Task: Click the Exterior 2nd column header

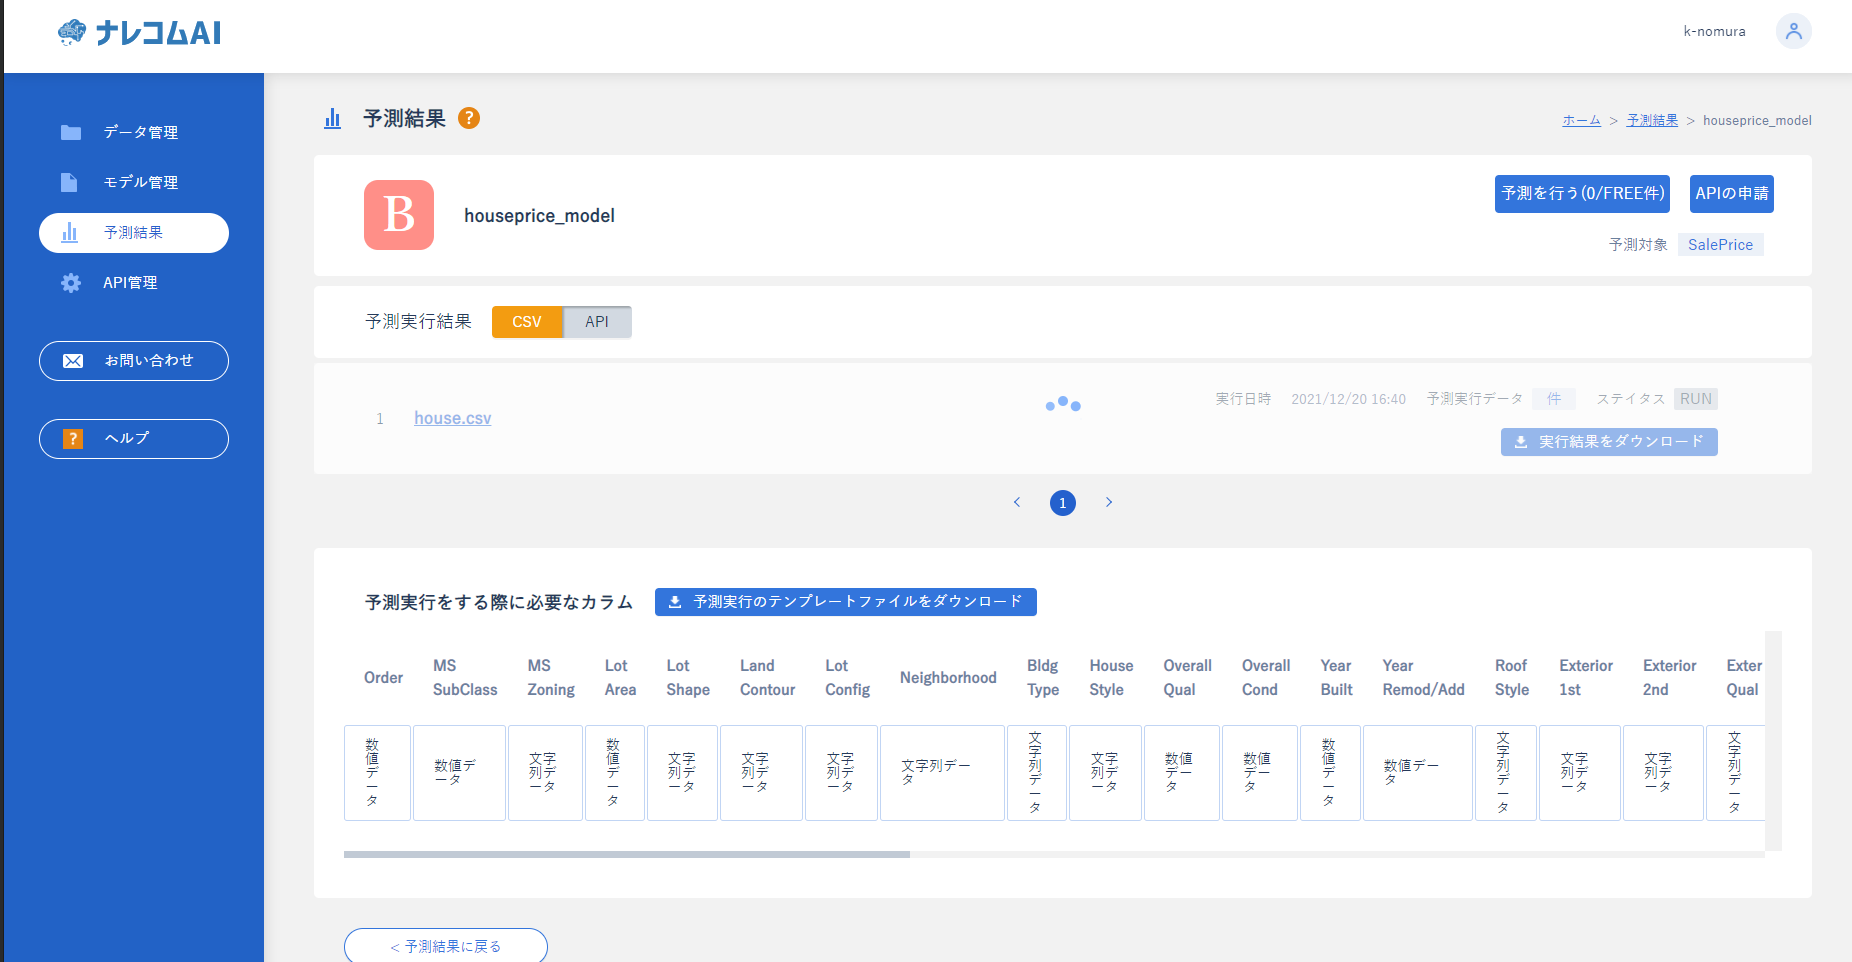Action: tap(1669, 678)
